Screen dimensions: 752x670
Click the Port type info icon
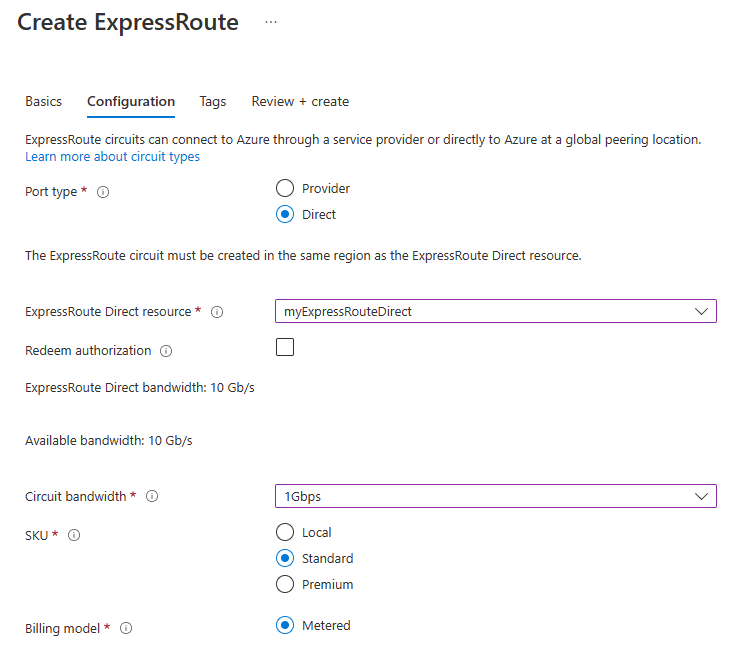click(x=103, y=192)
